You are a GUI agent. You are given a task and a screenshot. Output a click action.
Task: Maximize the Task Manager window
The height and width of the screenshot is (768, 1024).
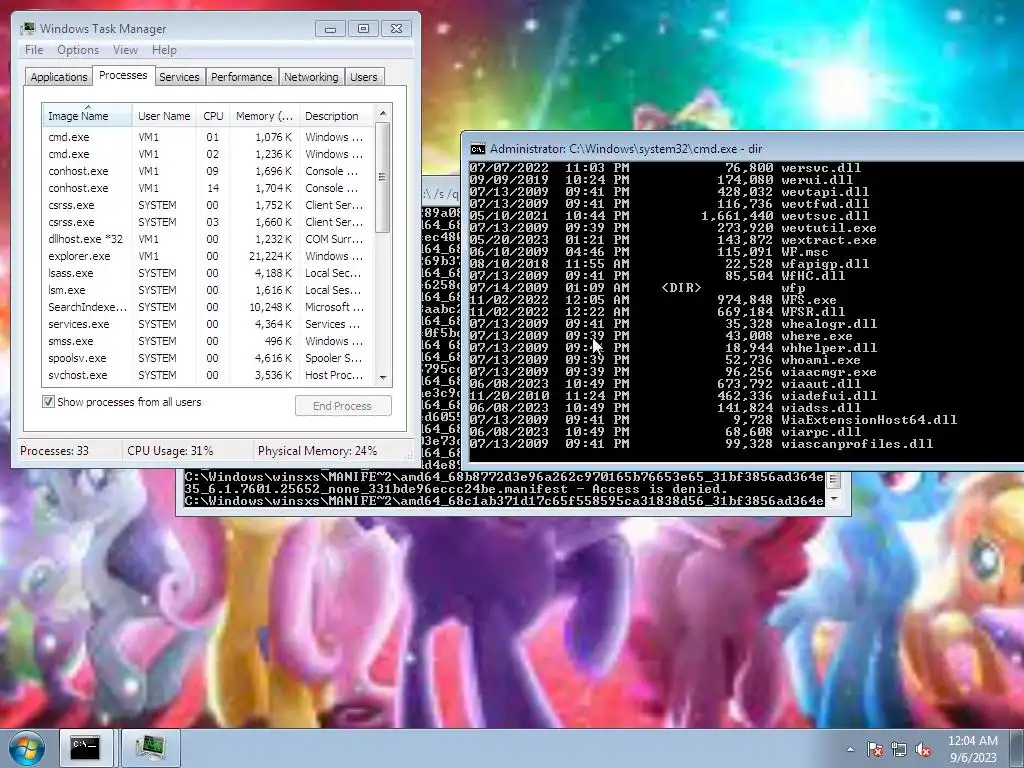tap(363, 29)
